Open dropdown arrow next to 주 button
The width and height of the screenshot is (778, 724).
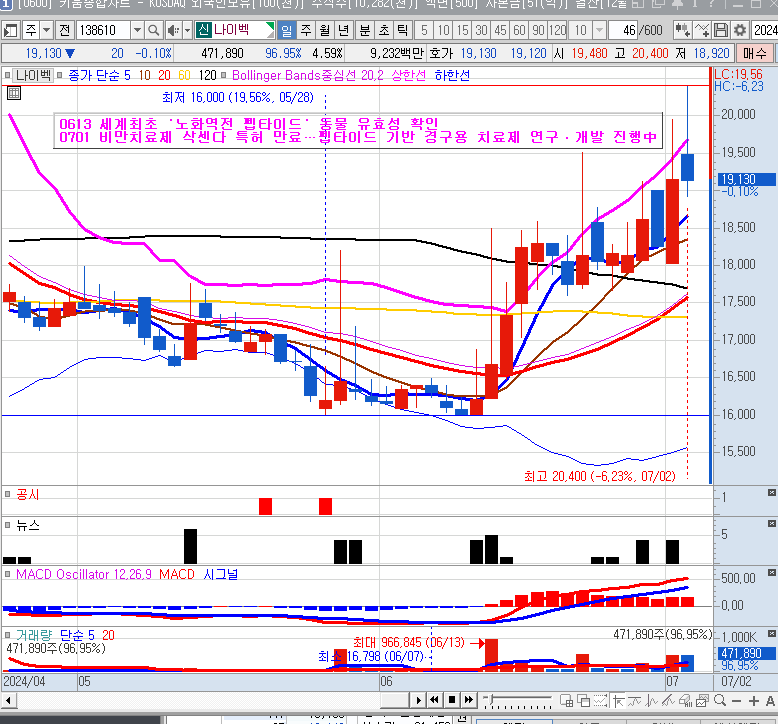[x=48, y=31]
